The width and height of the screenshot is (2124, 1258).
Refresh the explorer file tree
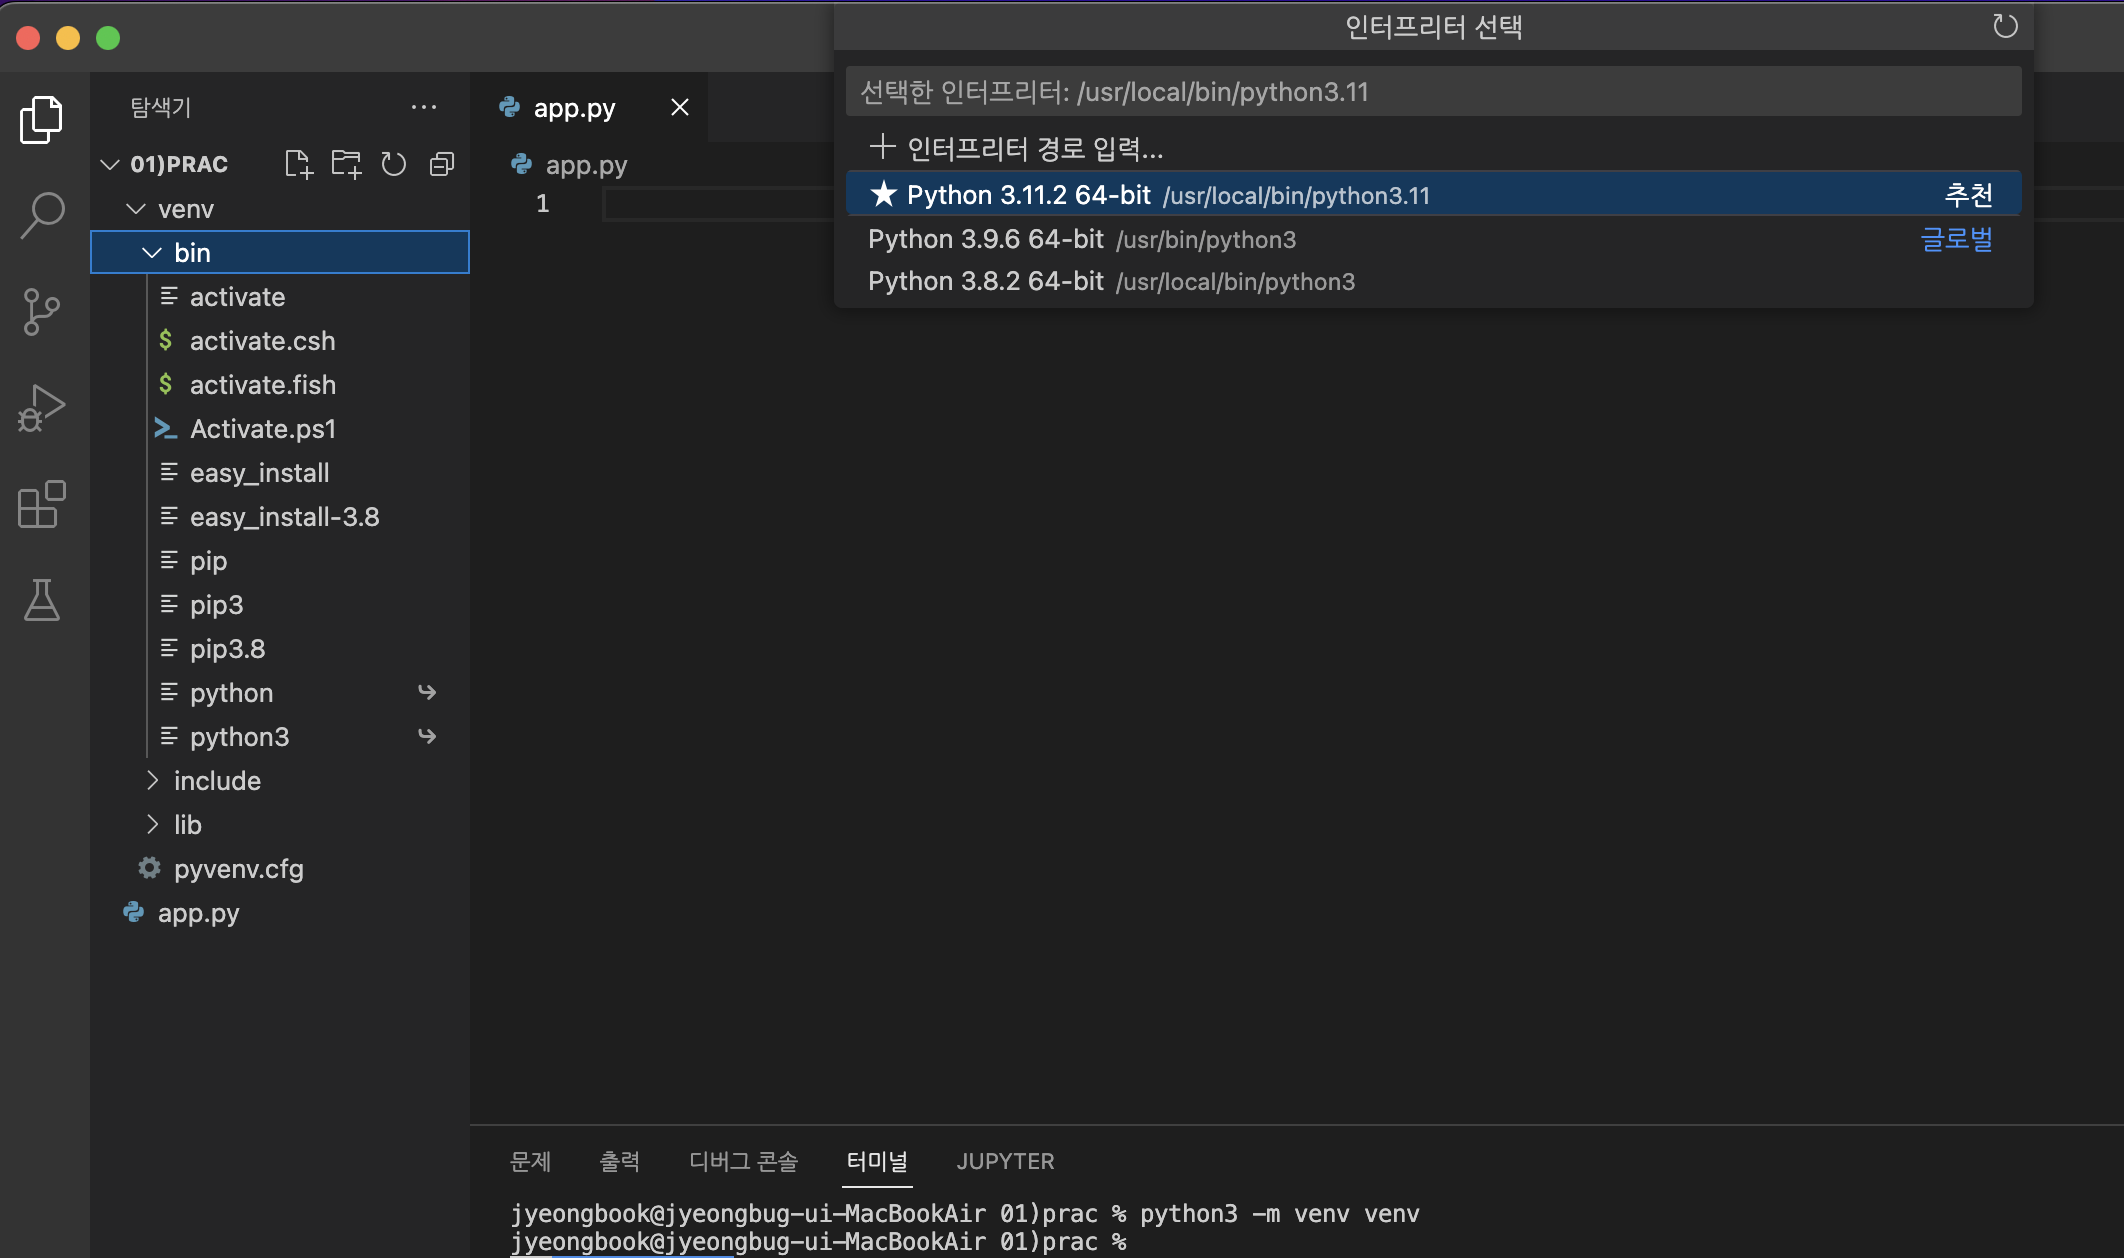tap(394, 164)
